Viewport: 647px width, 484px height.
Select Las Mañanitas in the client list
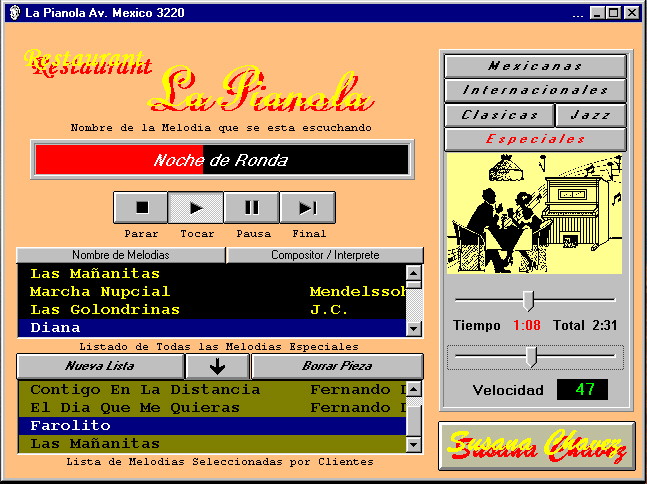coord(212,444)
